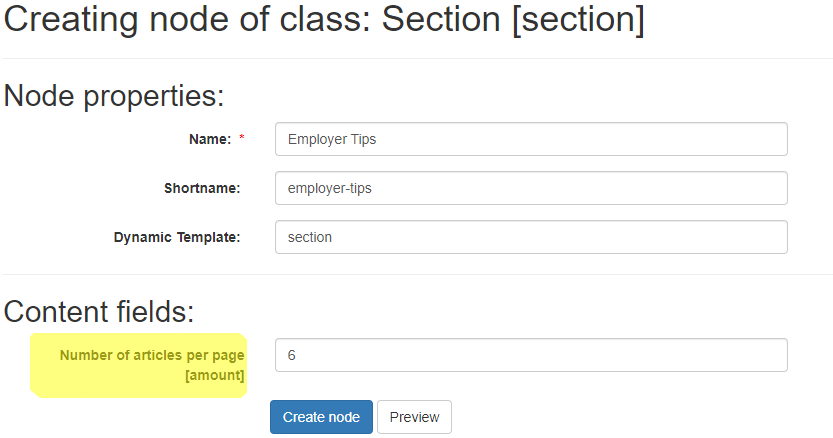Click the Content fields heading
This screenshot has height=438, width=833.
[x=99, y=311]
